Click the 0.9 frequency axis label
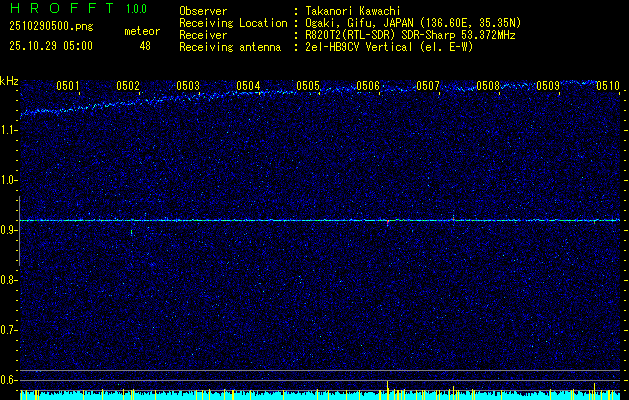This screenshot has width=629, height=400. [9, 230]
